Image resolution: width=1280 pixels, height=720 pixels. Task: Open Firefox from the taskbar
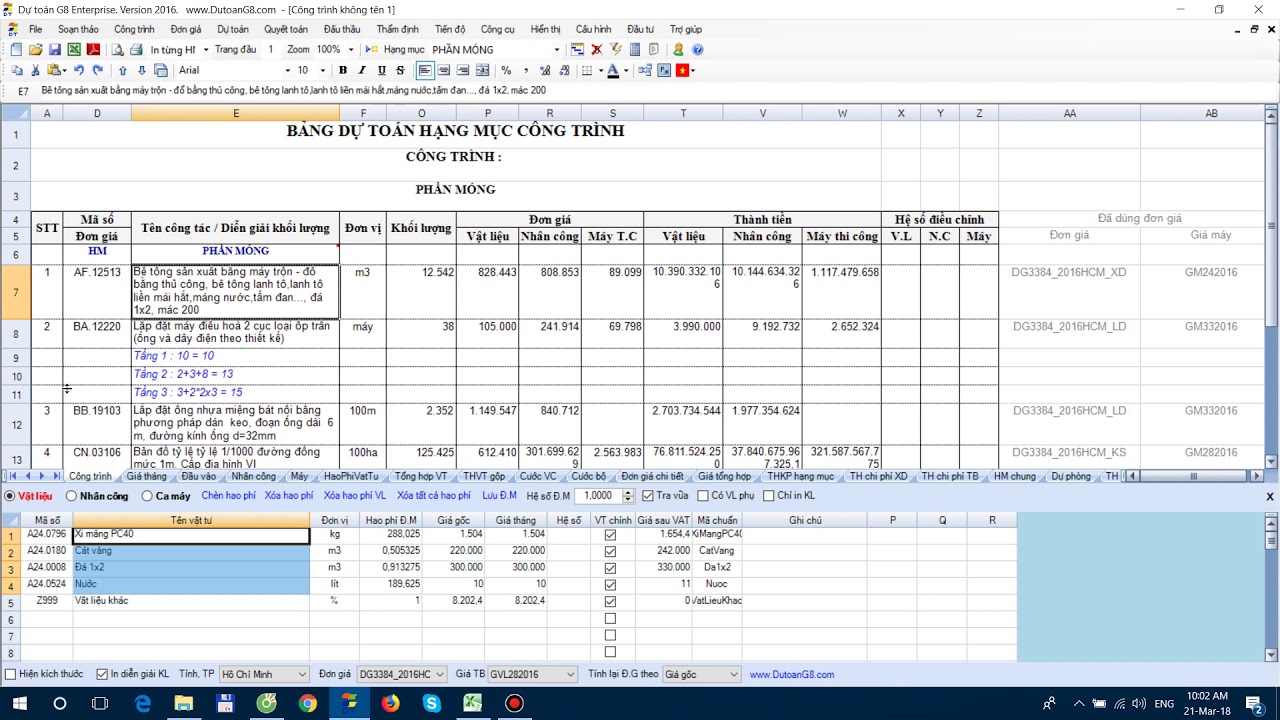pyautogui.click(x=390, y=703)
